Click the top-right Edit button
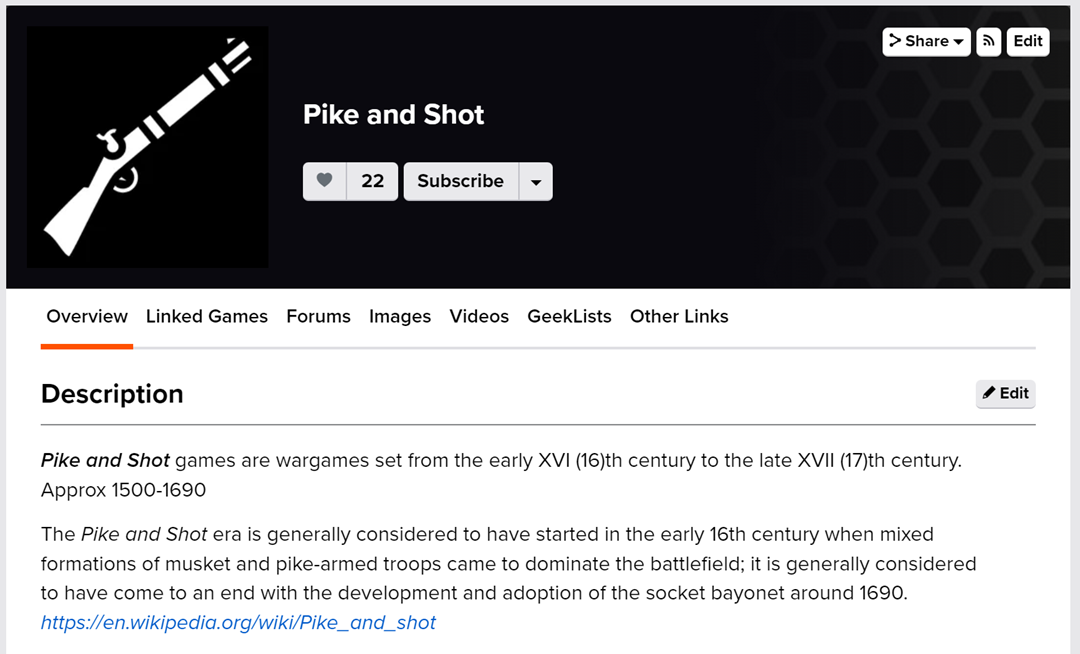This screenshot has width=1080, height=654. click(x=1028, y=41)
